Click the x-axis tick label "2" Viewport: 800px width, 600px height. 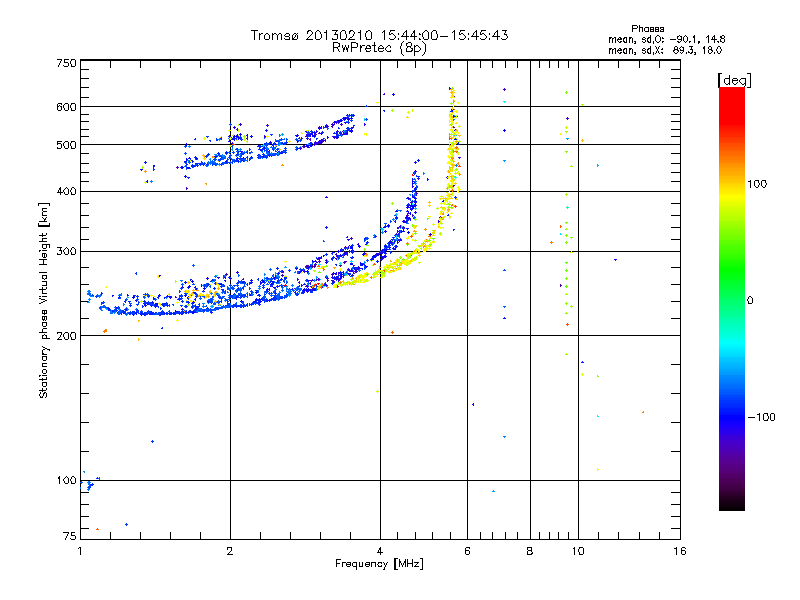click(230, 551)
